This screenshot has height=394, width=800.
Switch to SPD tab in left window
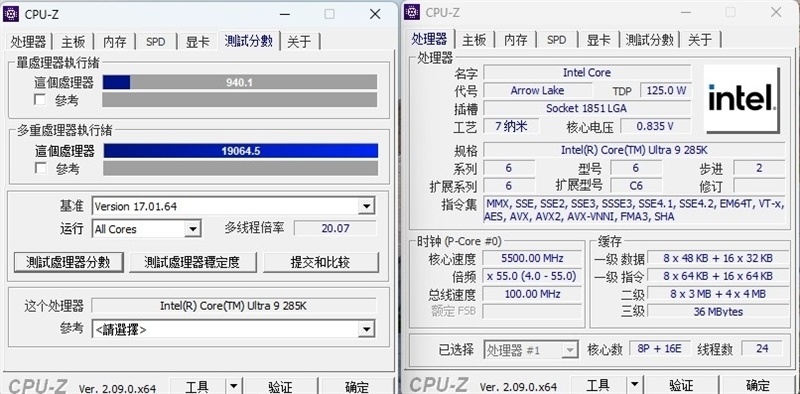[156, 42]
